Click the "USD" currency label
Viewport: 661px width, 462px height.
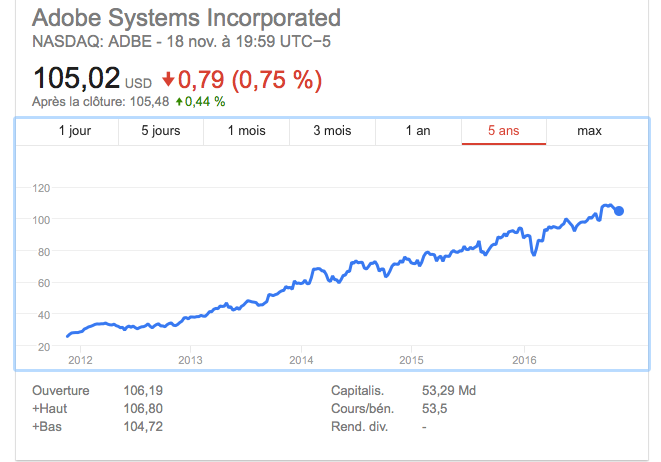[138, 83]
